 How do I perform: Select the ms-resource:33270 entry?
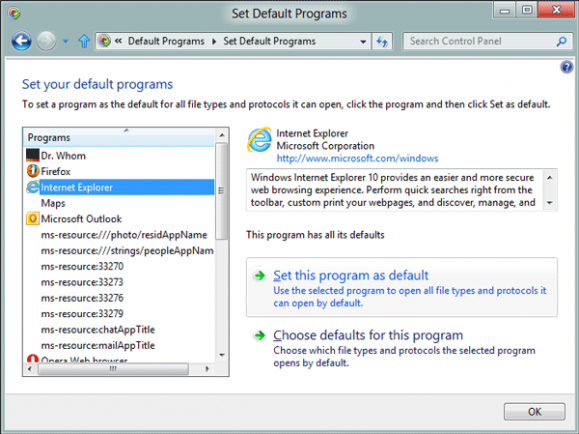[82, 266]
